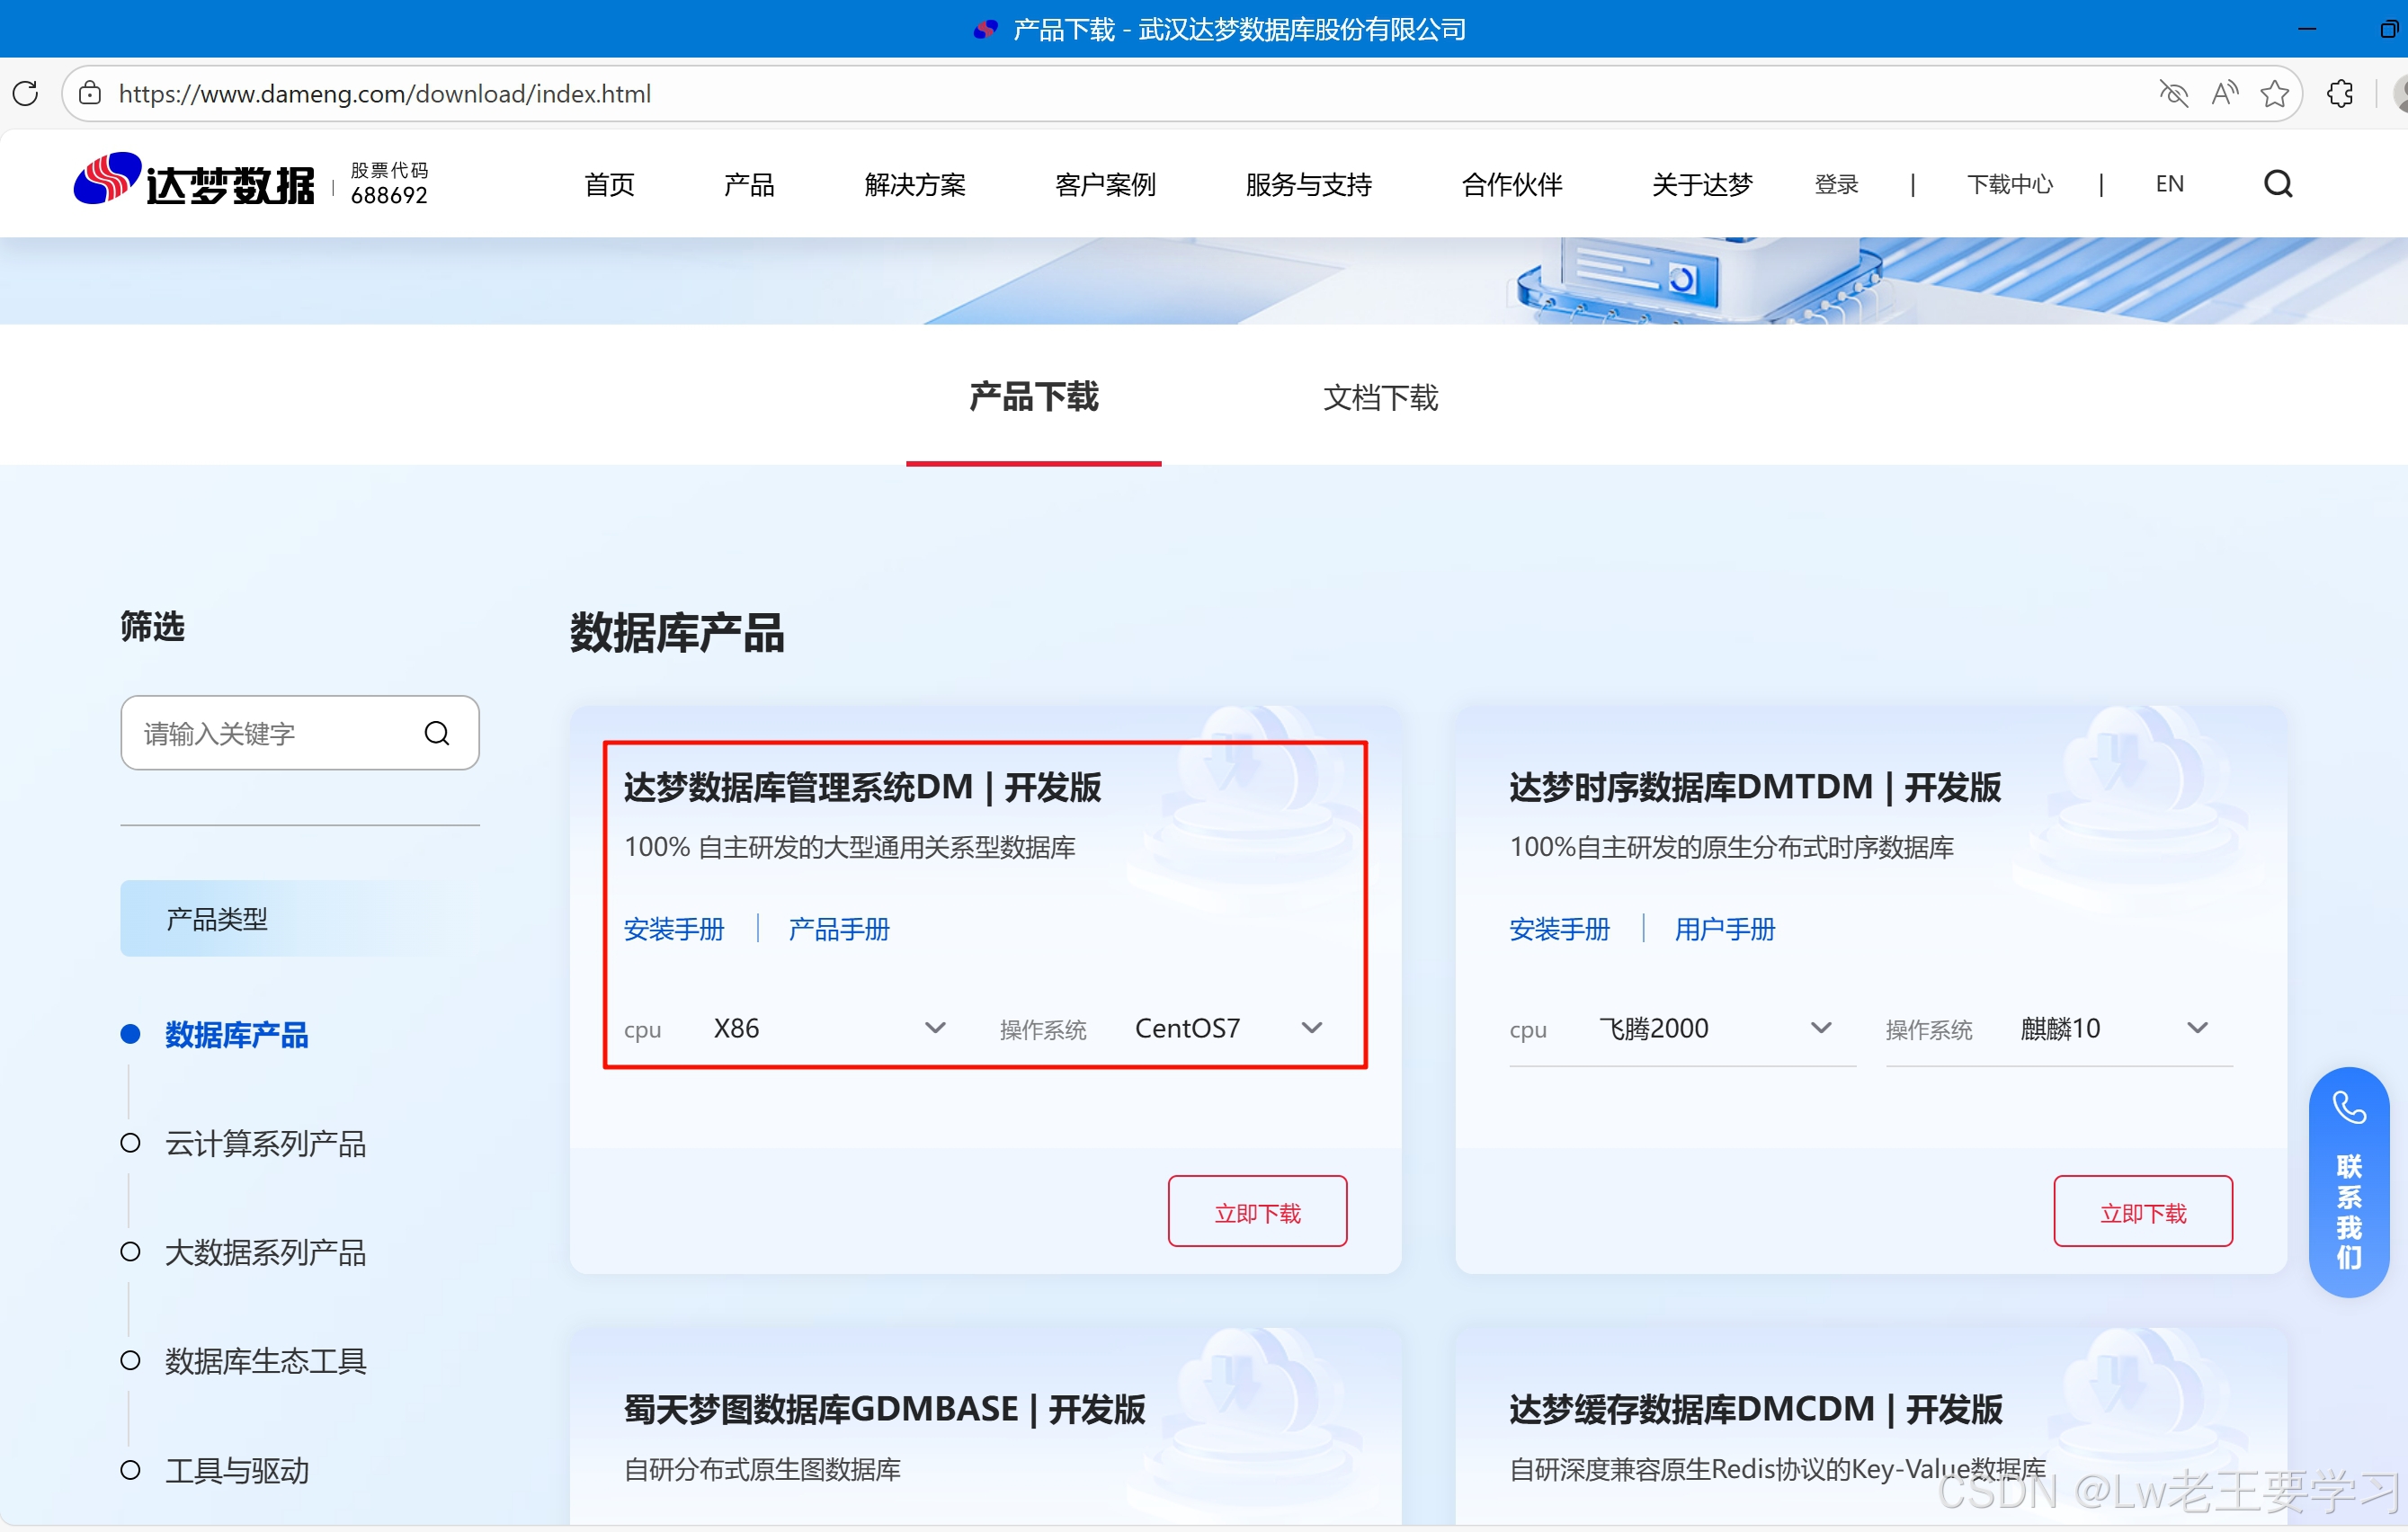Click 立即下载 for DM database

click(1257, 1212)
